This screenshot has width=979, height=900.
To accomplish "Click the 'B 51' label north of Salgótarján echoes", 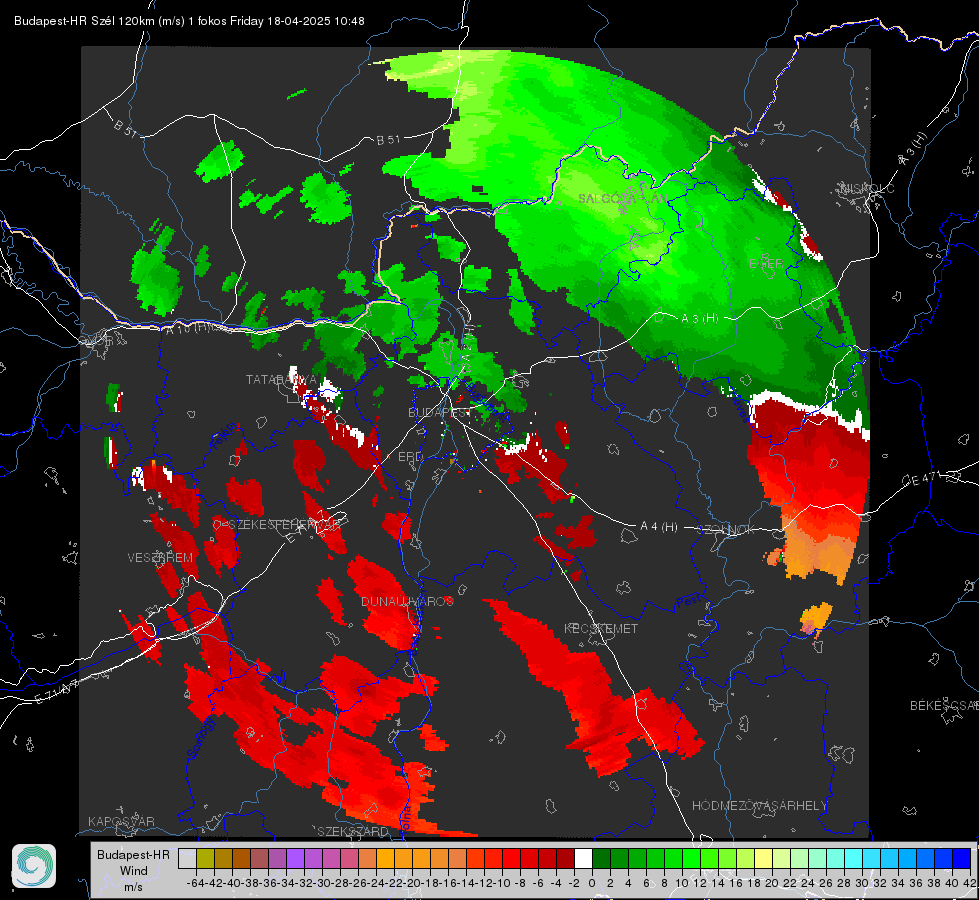I will tap(388, 140).
